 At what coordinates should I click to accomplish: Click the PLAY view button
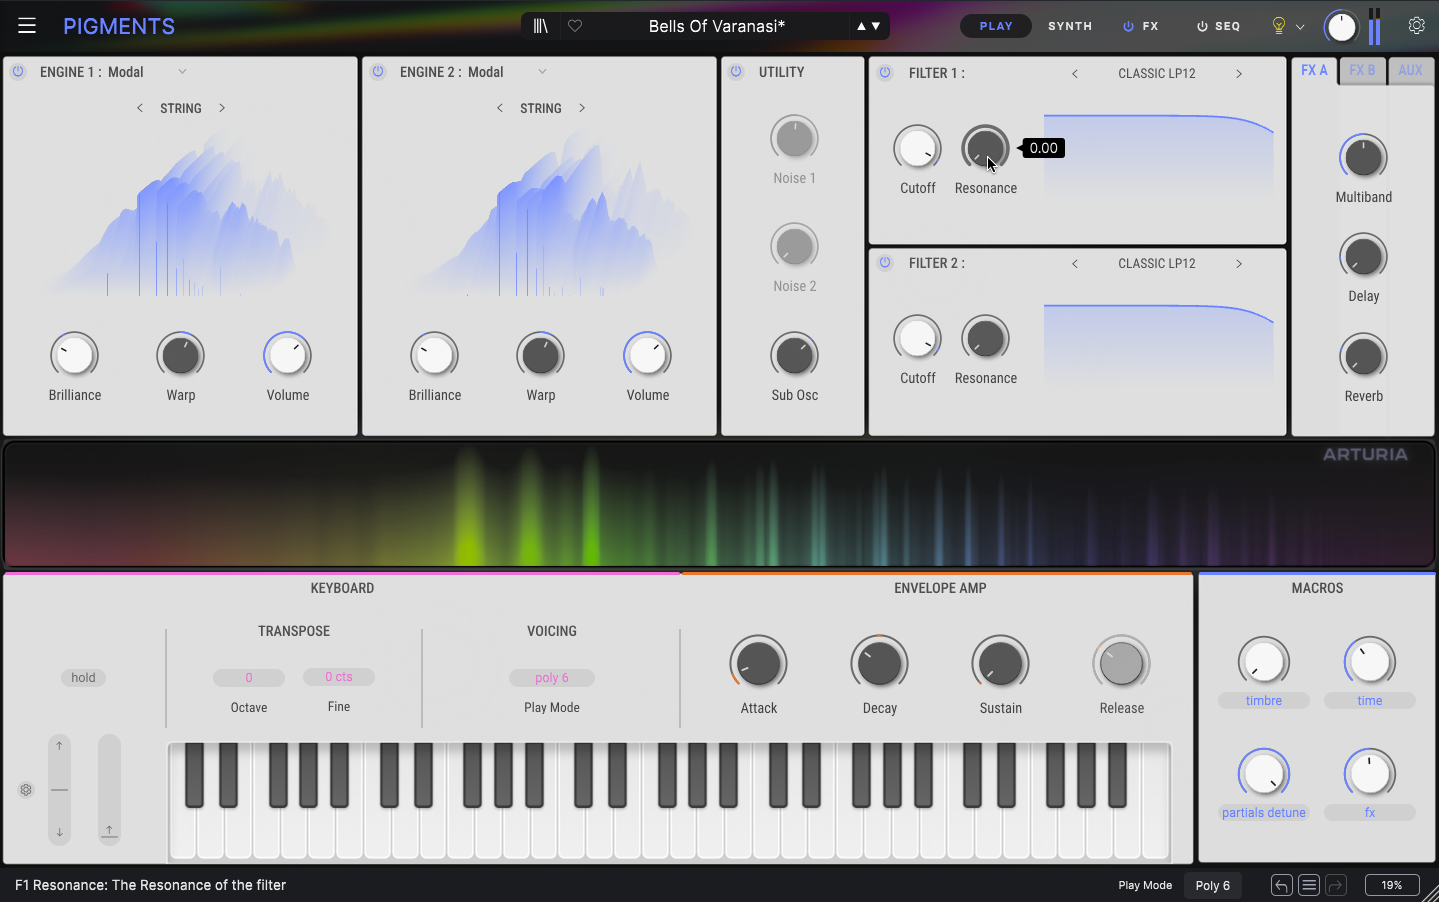(x=995, y=26)
